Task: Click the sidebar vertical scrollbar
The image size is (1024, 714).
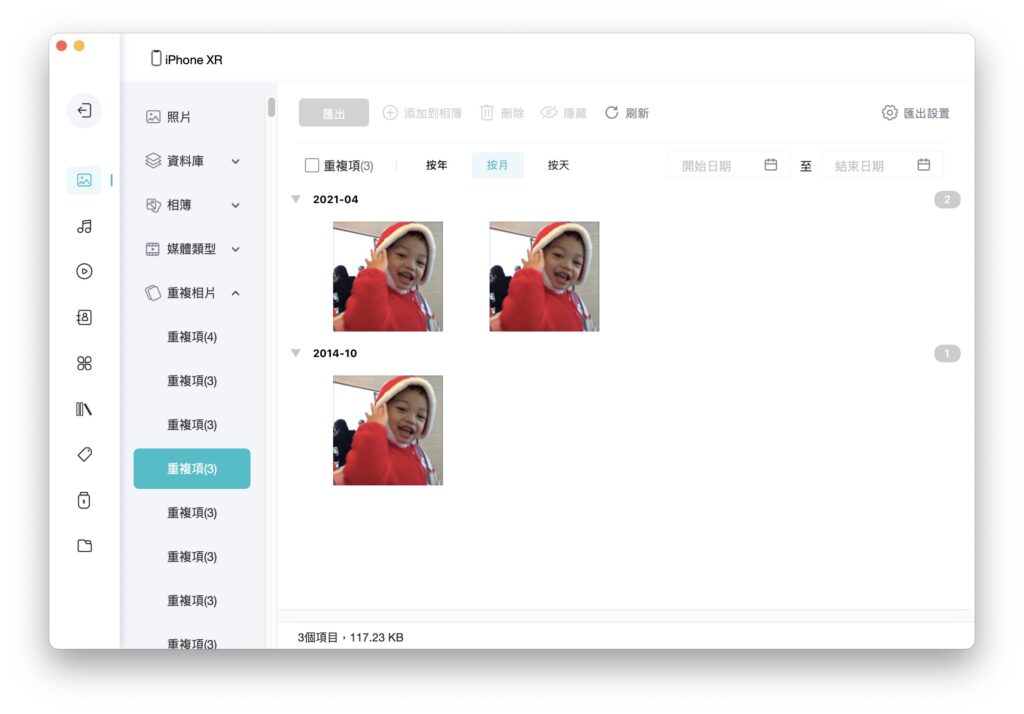Action: (x=271, y=107)
